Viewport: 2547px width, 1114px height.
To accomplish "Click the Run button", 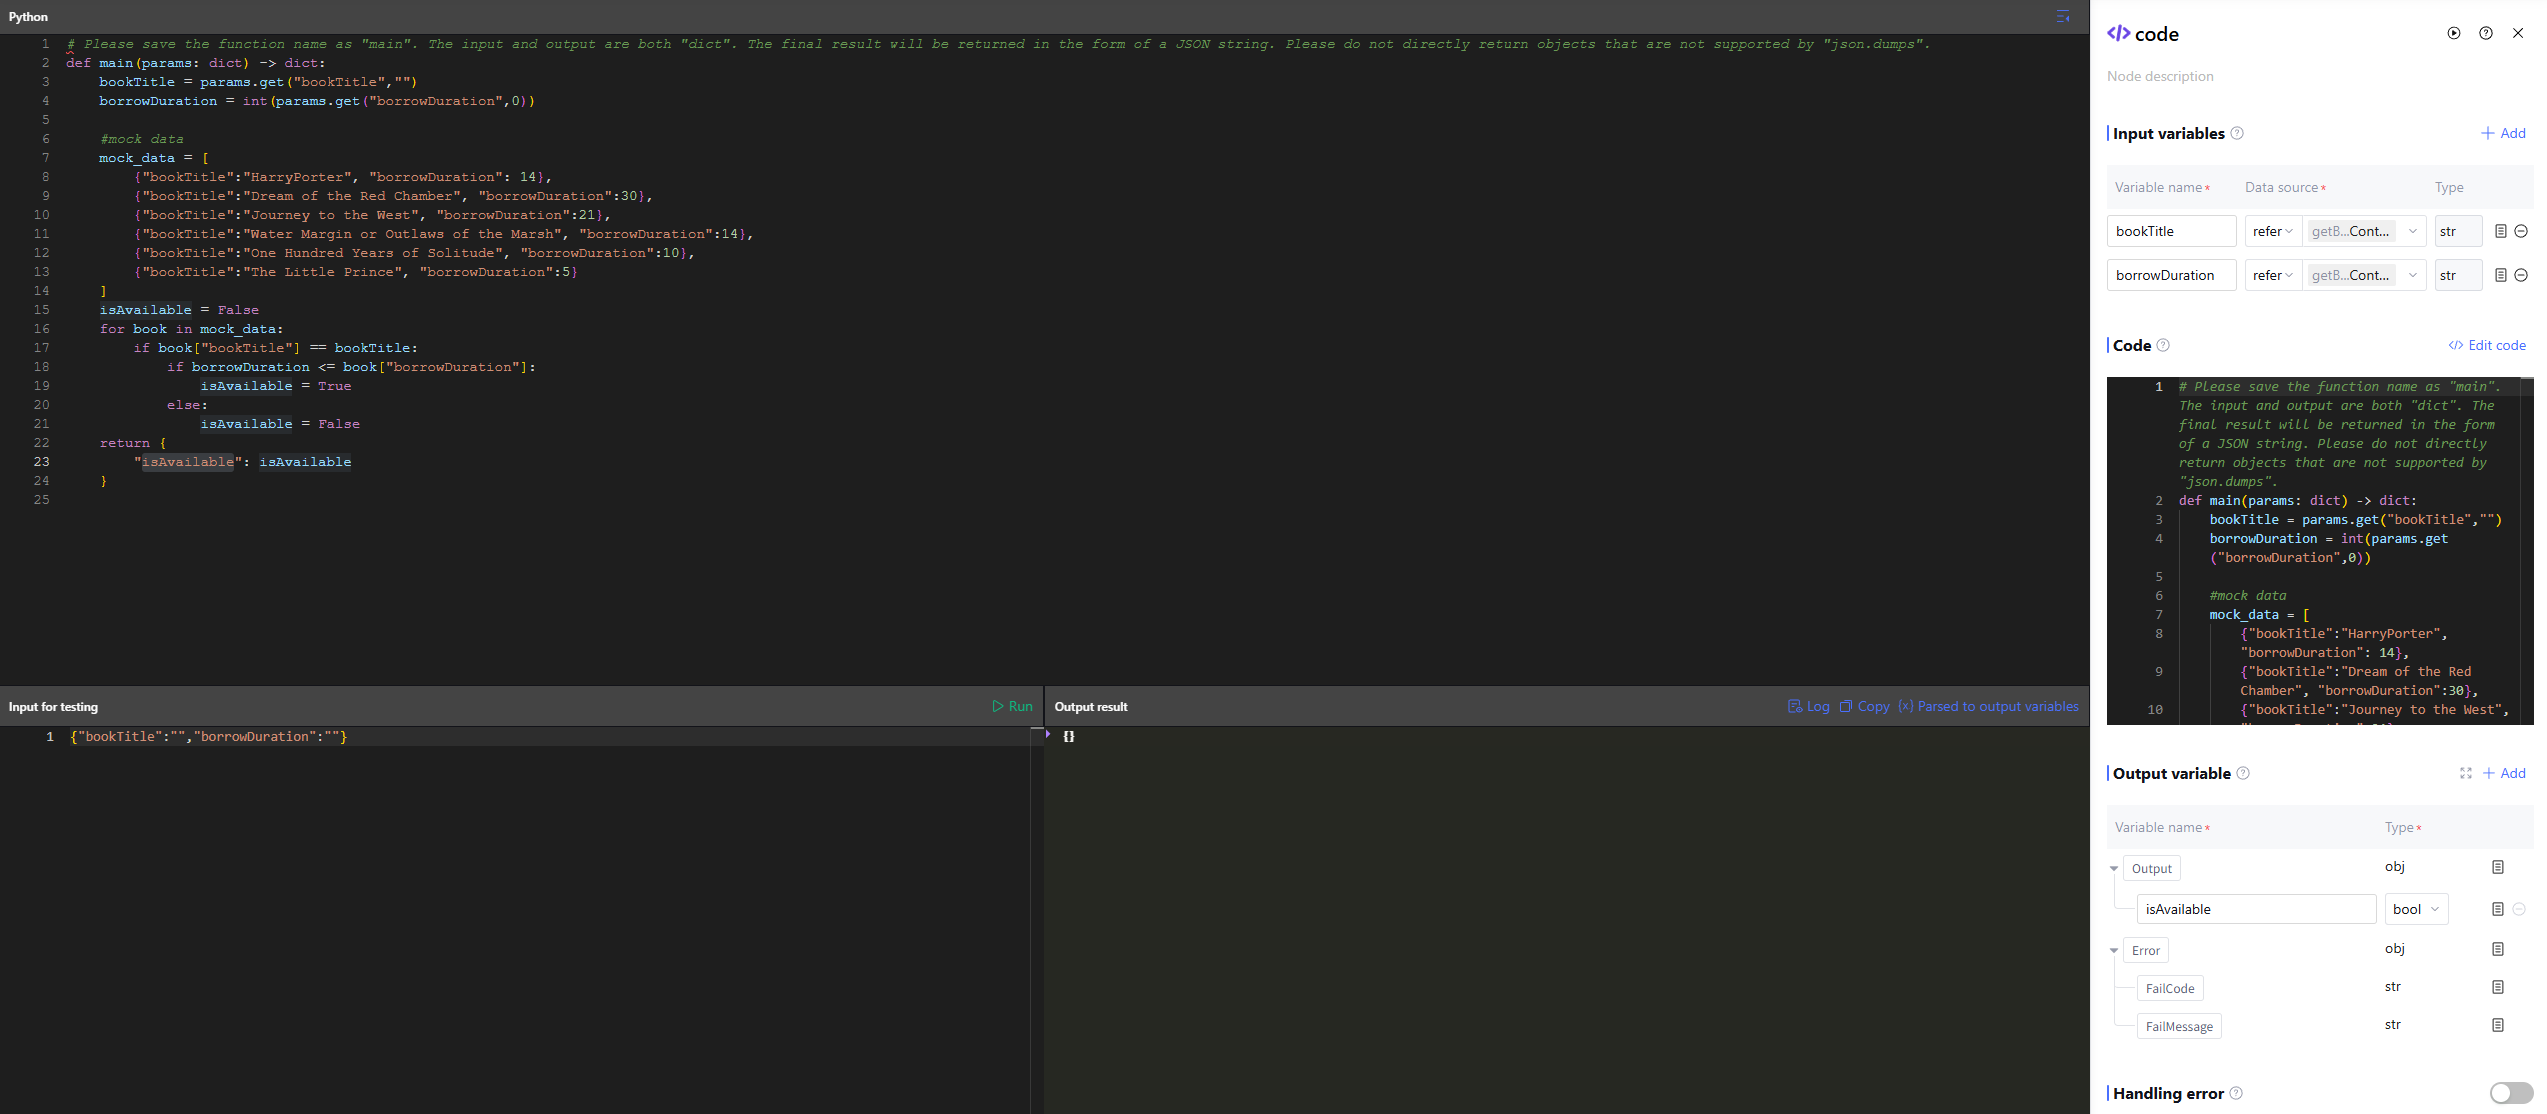I will pyautogui.click(x=1012, y=706).
